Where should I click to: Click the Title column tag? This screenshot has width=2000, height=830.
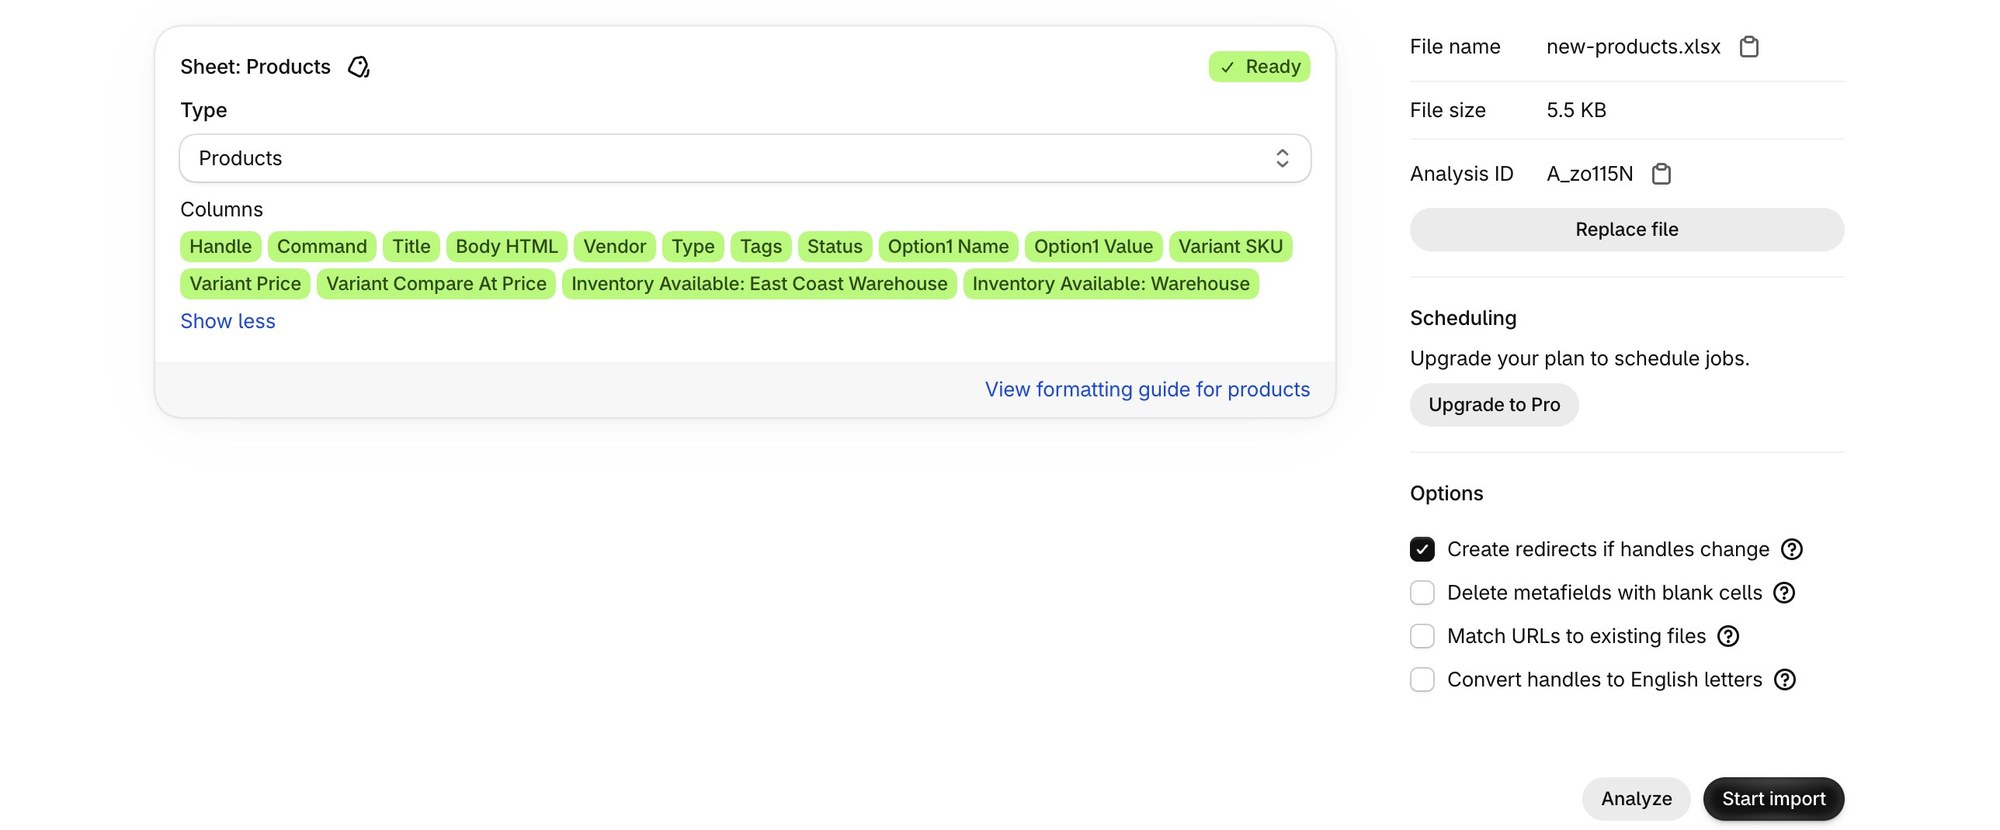[411, 246]
